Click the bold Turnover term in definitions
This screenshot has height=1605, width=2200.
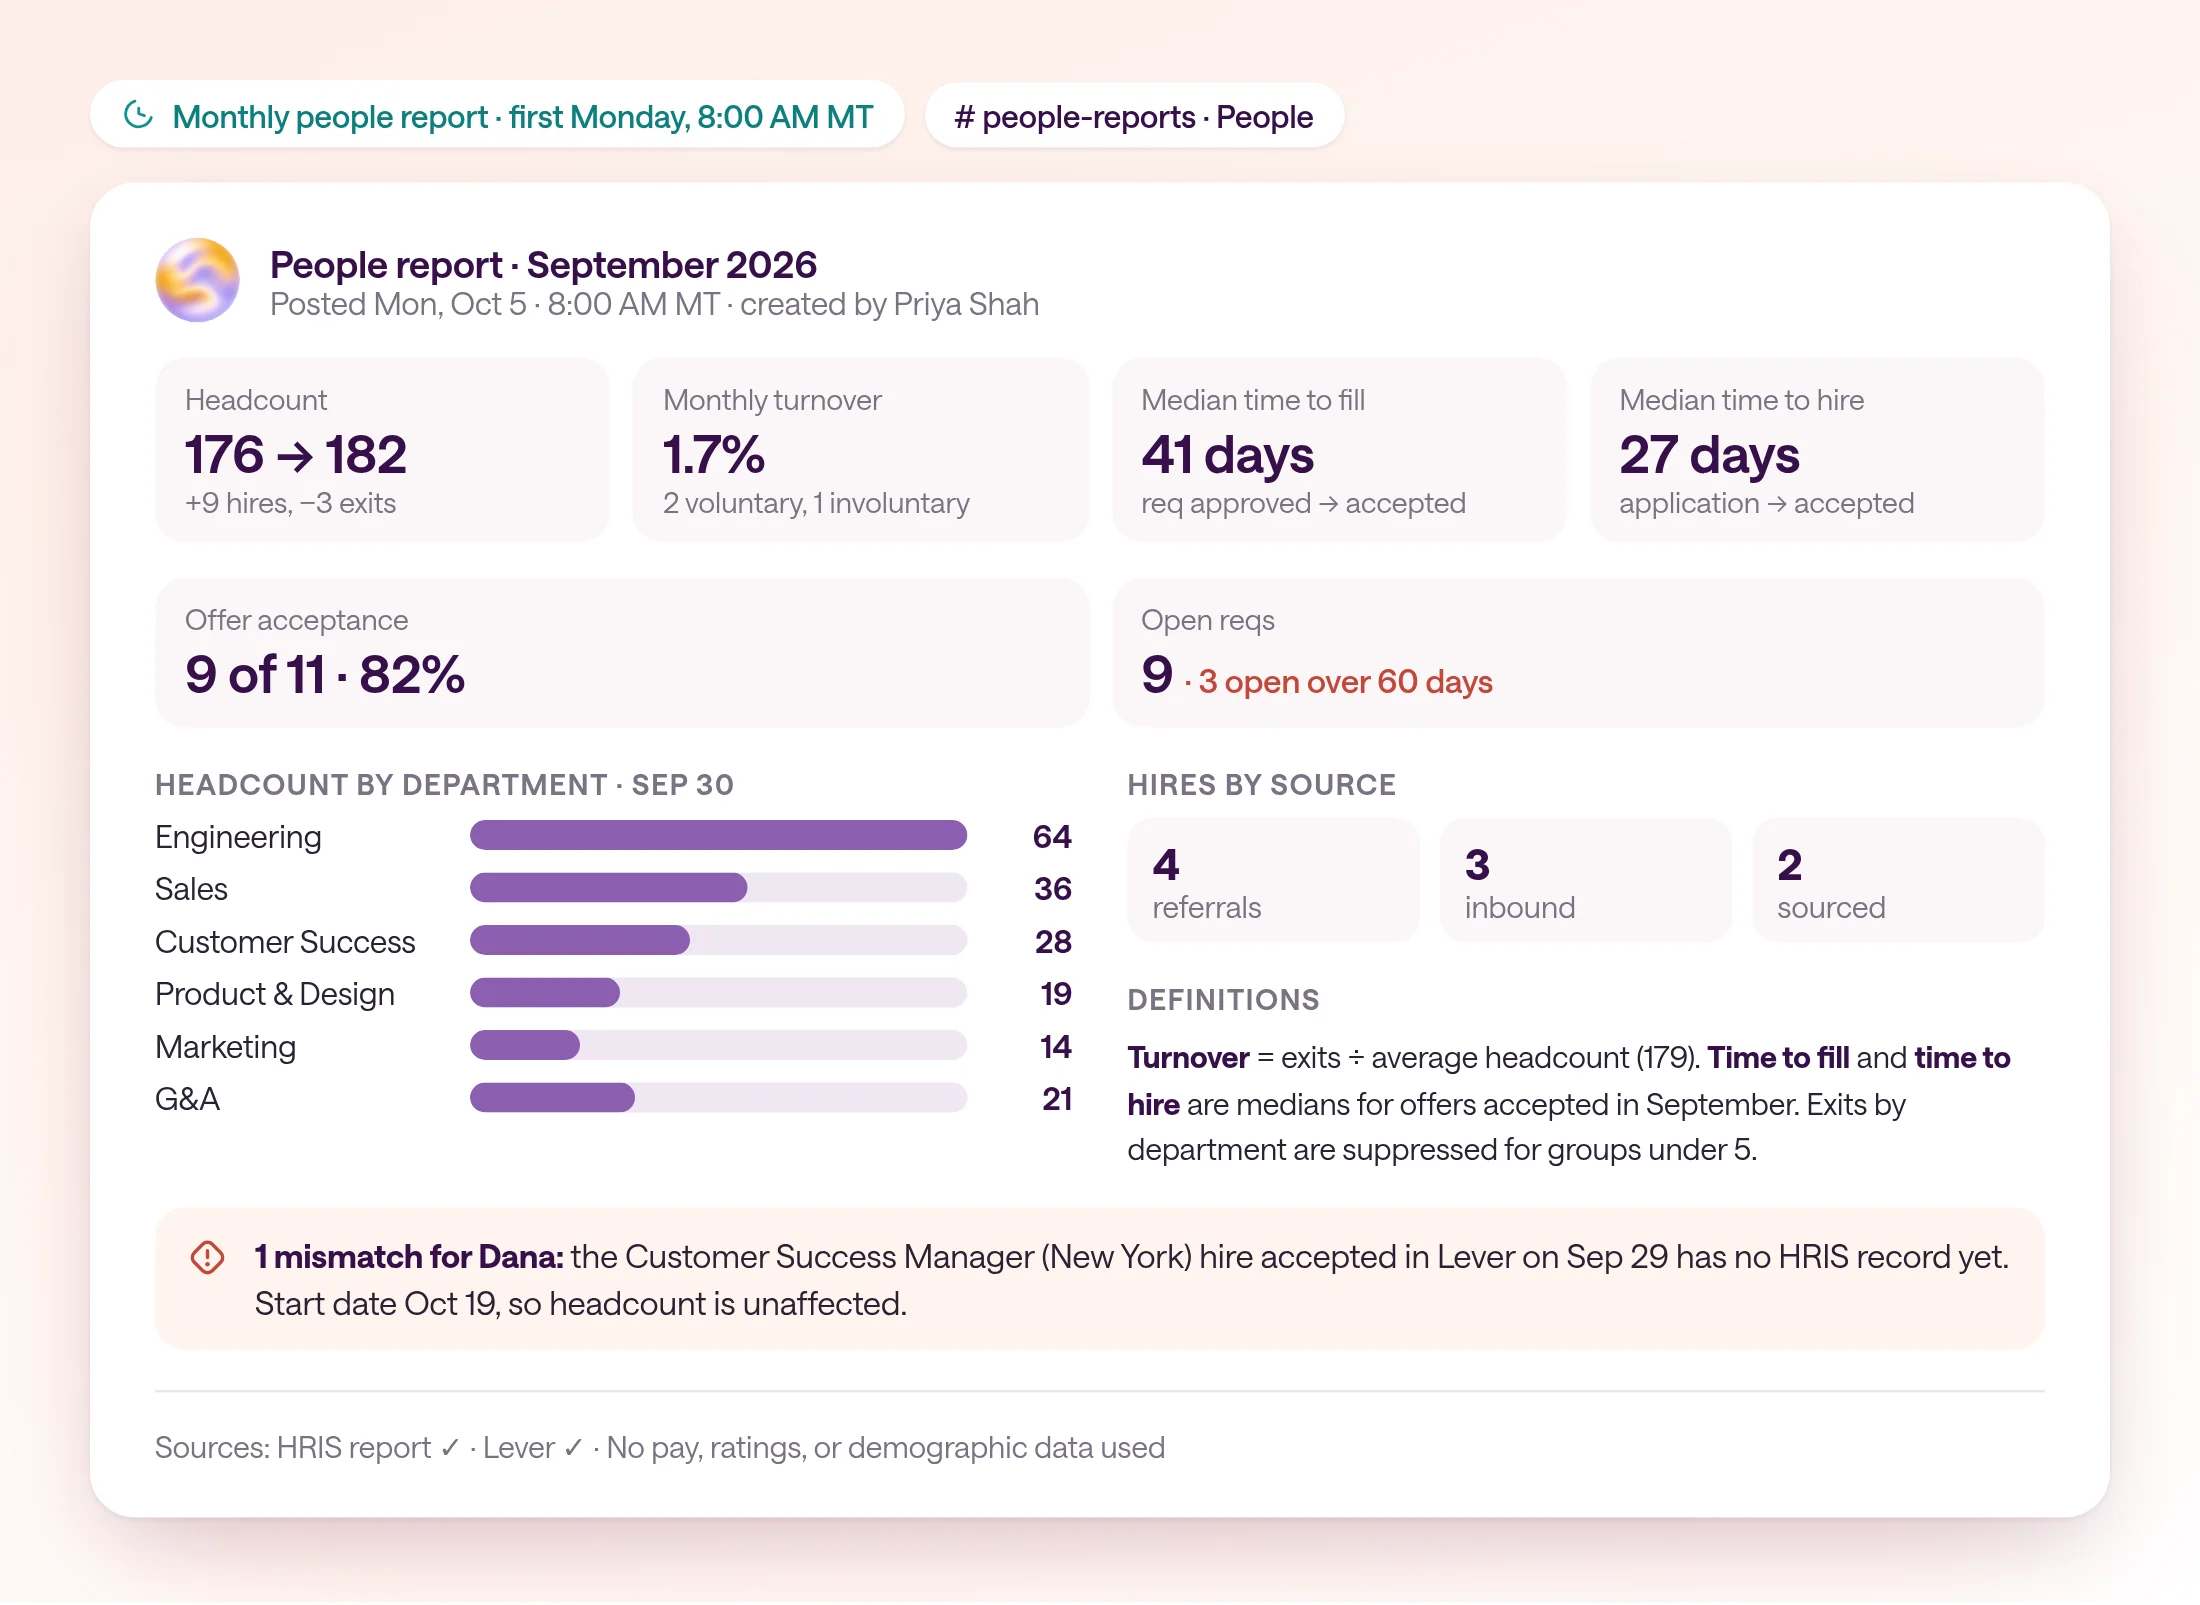click(x=1188, y=1058)
